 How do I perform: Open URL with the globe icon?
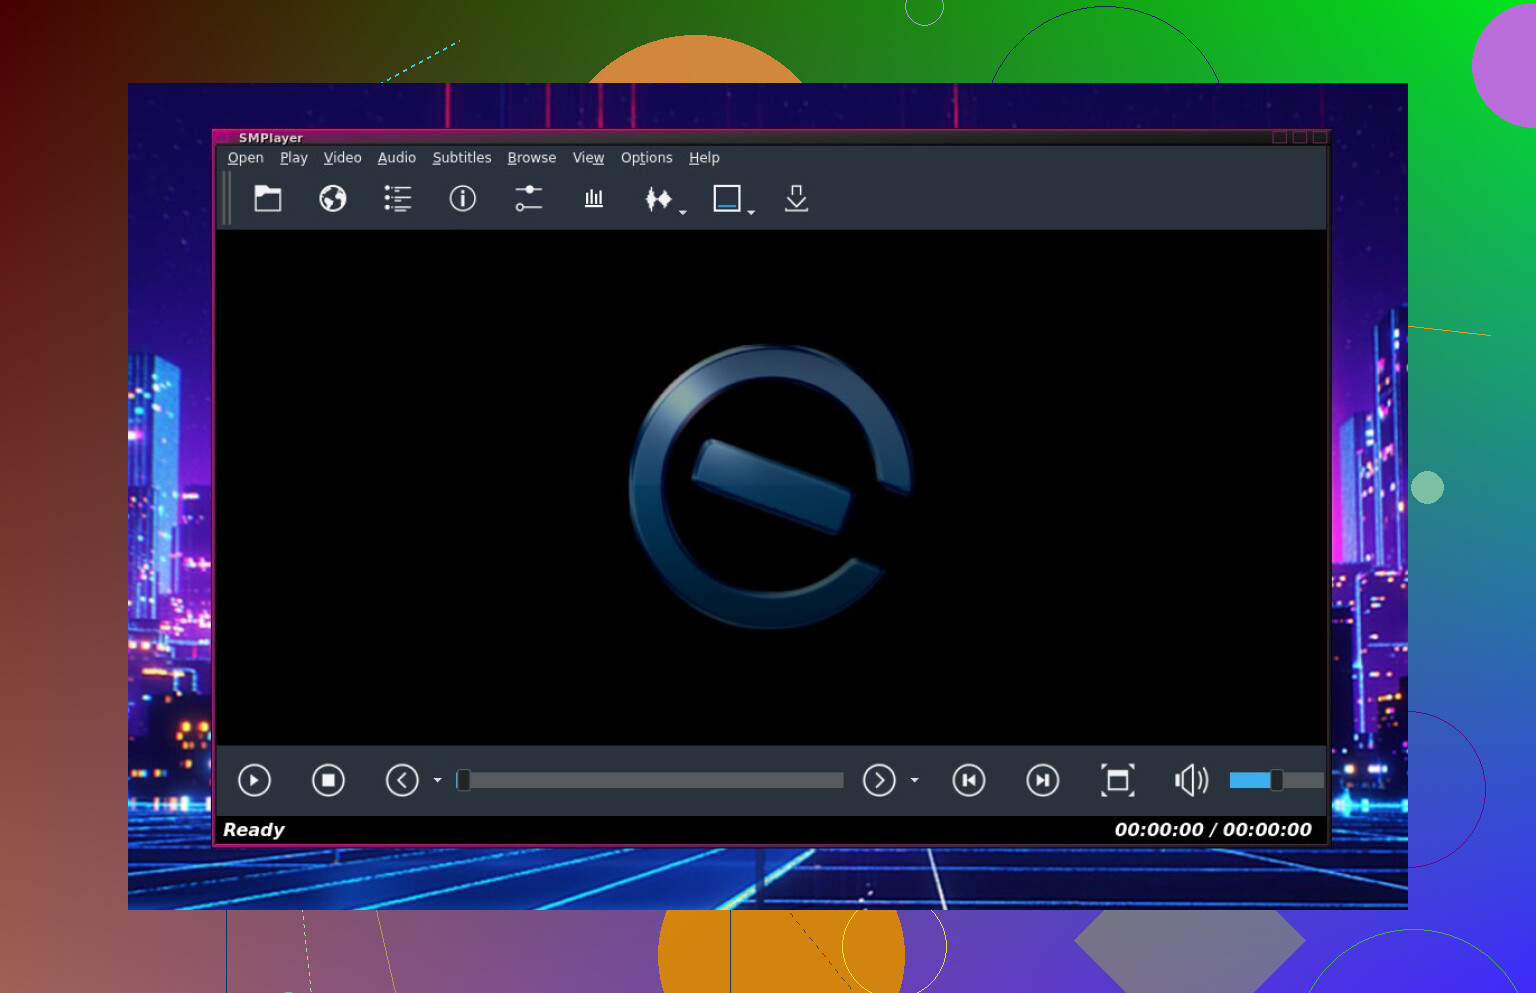pos(333,199)
